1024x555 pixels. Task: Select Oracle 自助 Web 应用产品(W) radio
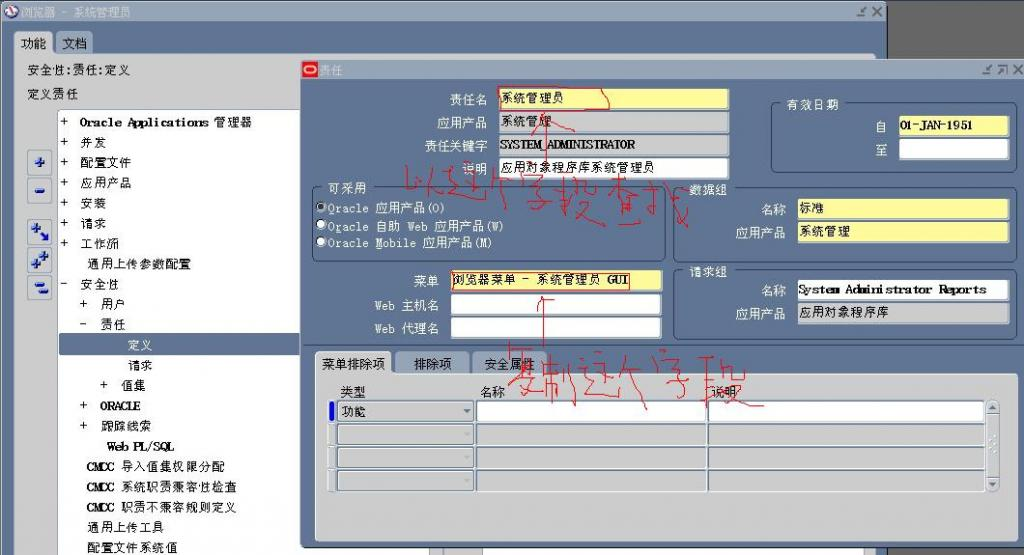point(321,225)
